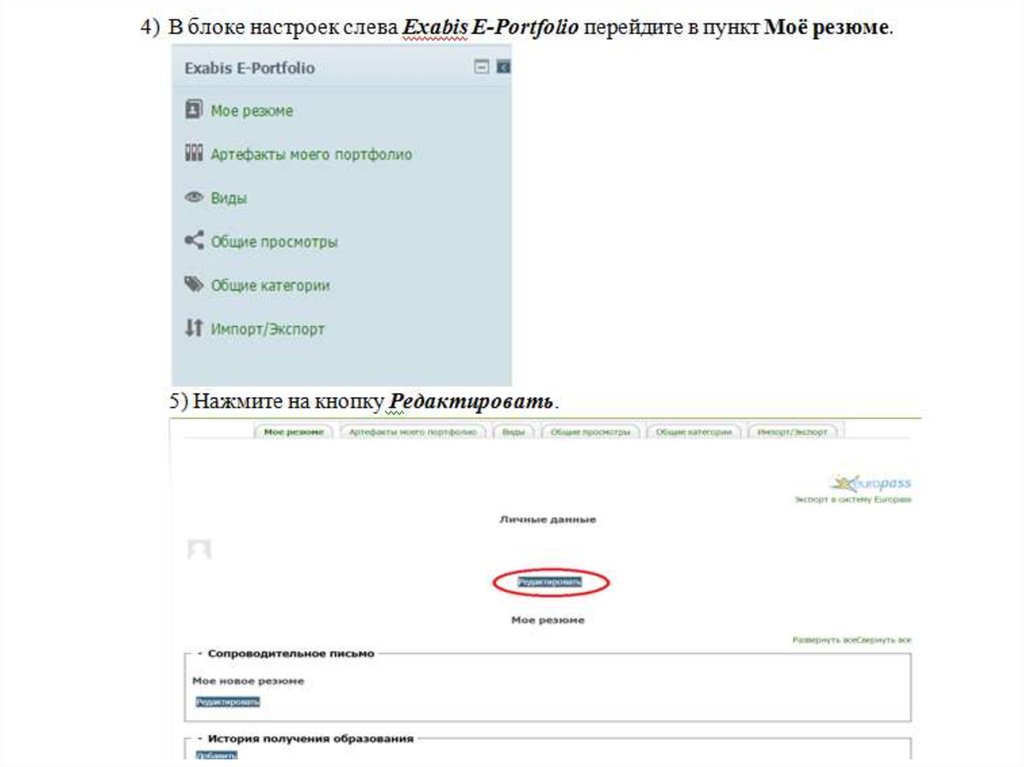Click the tags icon beside Общие категории
1024x767 pixels.
[x=194, y=285]
